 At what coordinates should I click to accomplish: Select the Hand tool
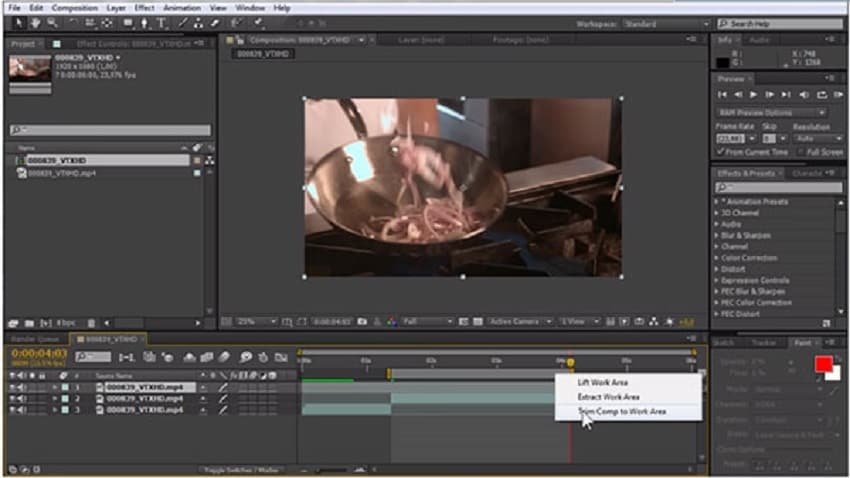tap(35, 23)
